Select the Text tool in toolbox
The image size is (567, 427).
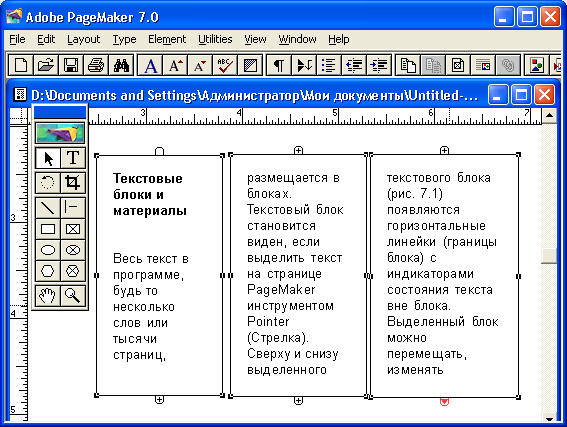coord(73,158)
